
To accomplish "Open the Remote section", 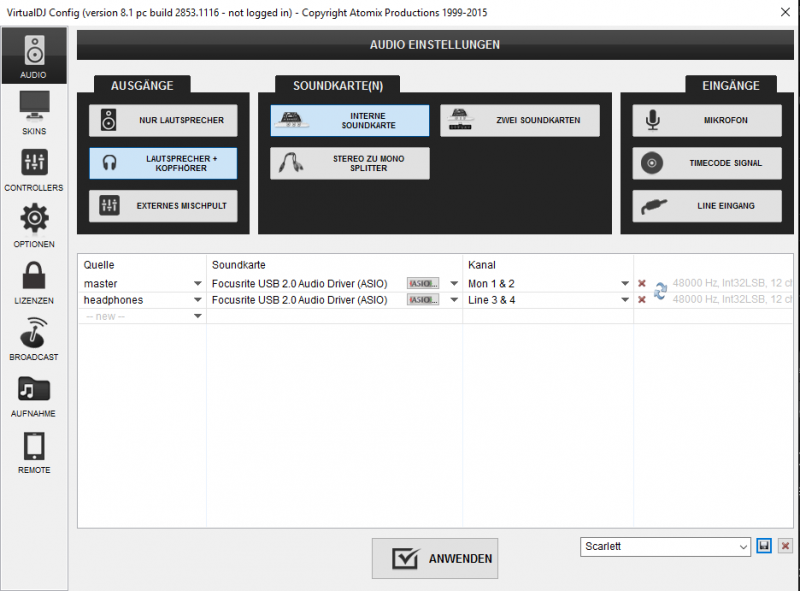I will click(34, 453).
